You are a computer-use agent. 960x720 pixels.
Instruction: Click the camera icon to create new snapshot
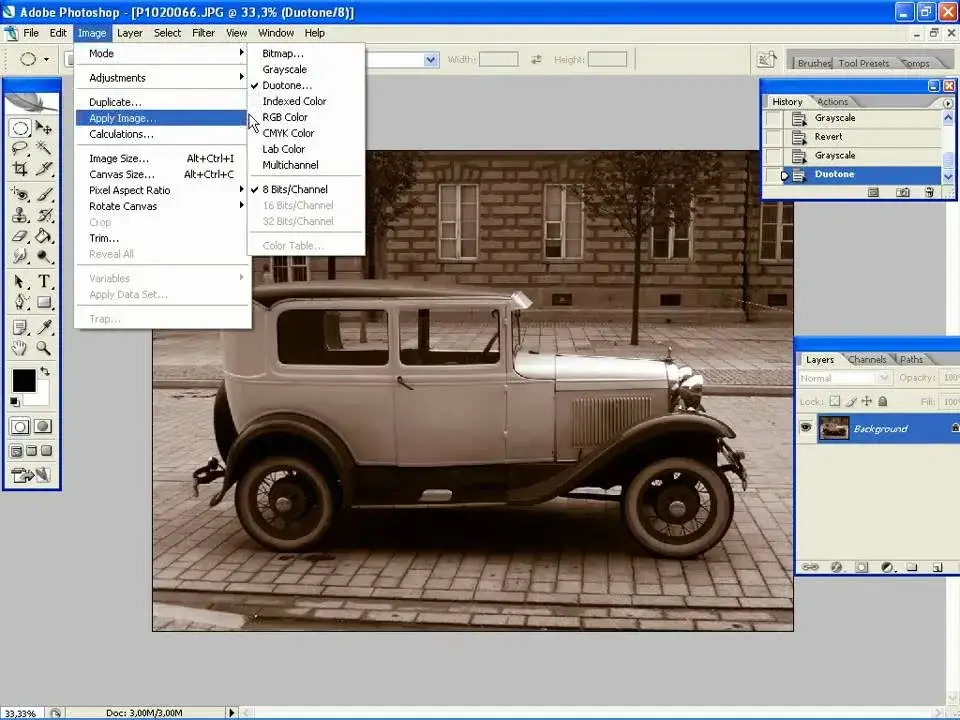(901, 191)
